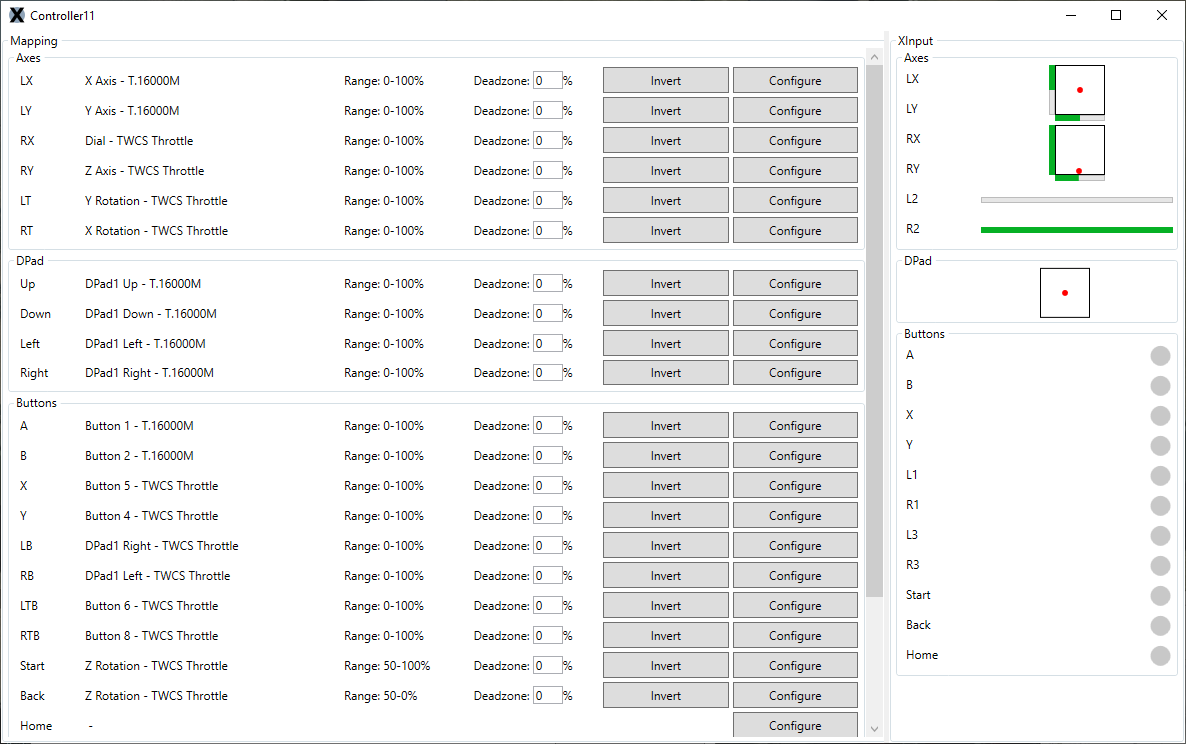Configure the A button mapping
1186x744 pixels.
pos(795,426)
